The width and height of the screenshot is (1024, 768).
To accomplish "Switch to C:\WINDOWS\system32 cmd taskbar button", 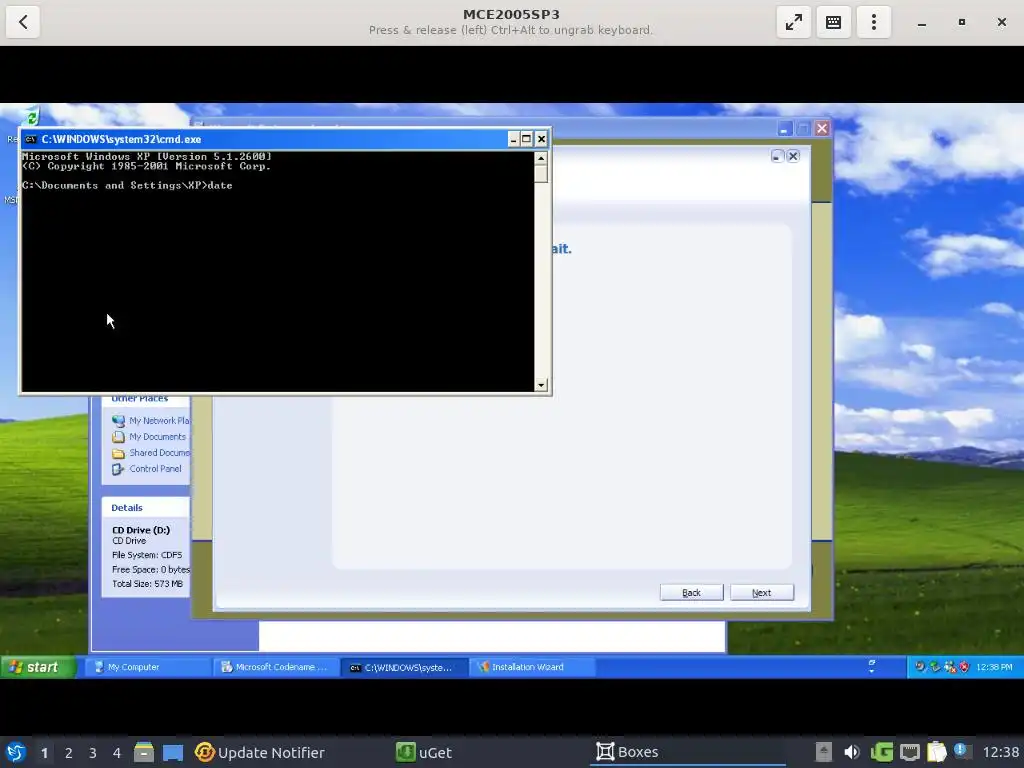I will 404,667.
